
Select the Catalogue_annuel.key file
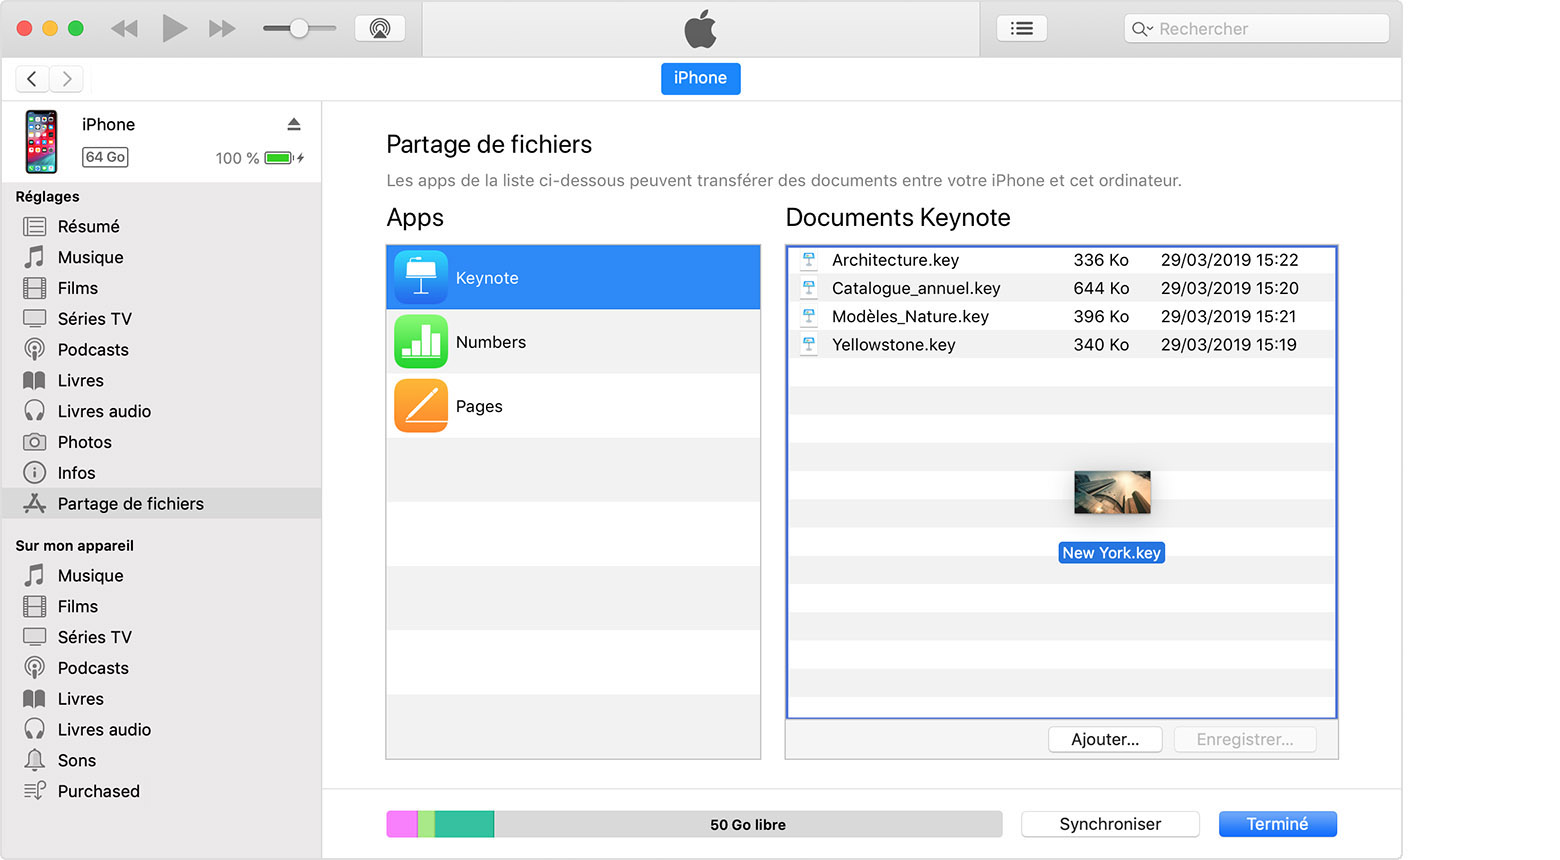(915, 288)
